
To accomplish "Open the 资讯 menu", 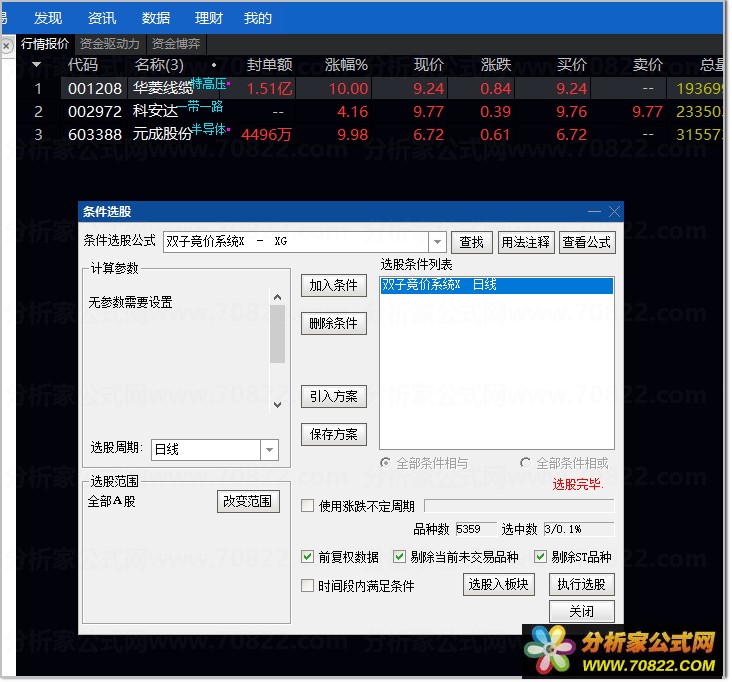I will coord(102,18).
